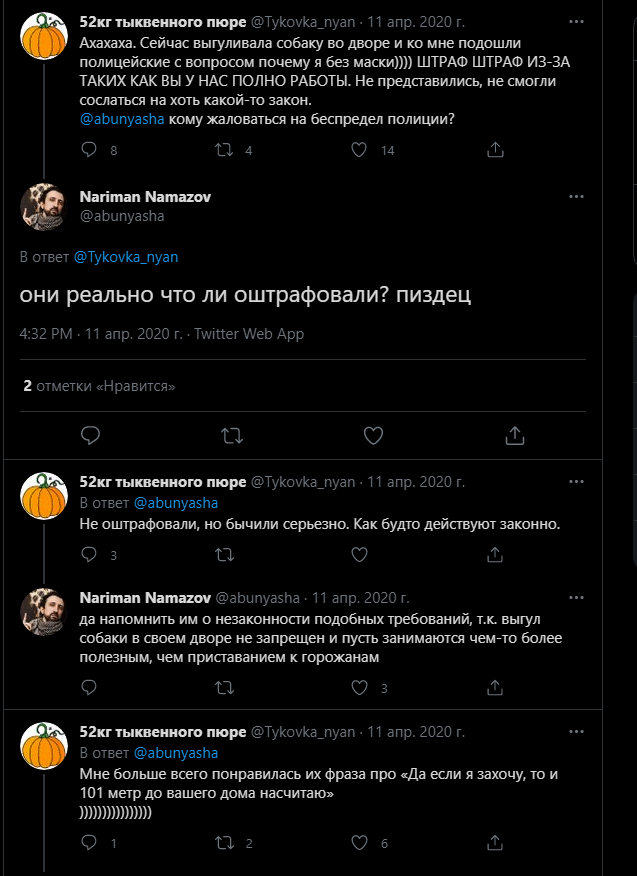Open the Twitter Web App link
The image size is (637, 876).
249,334
